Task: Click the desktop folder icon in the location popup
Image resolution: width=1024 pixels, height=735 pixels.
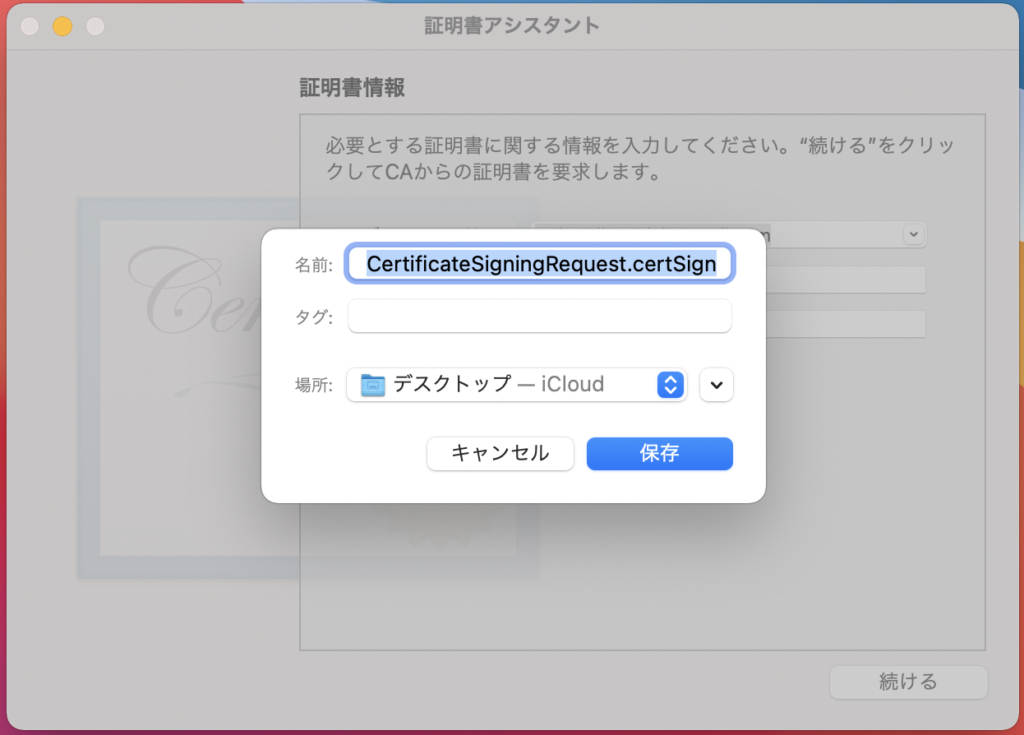Action: point(373,385)
